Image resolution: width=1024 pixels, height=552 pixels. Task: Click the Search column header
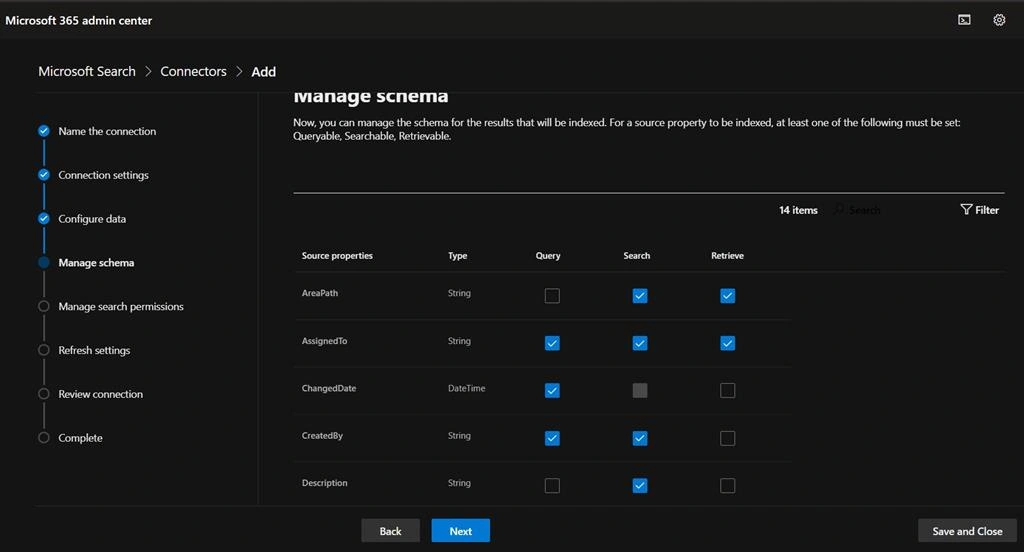[x=637, y=255]
